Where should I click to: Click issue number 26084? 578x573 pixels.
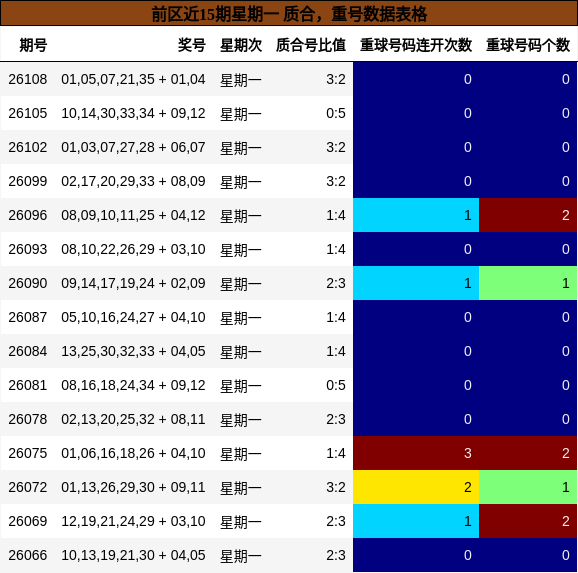coord(28,351)
